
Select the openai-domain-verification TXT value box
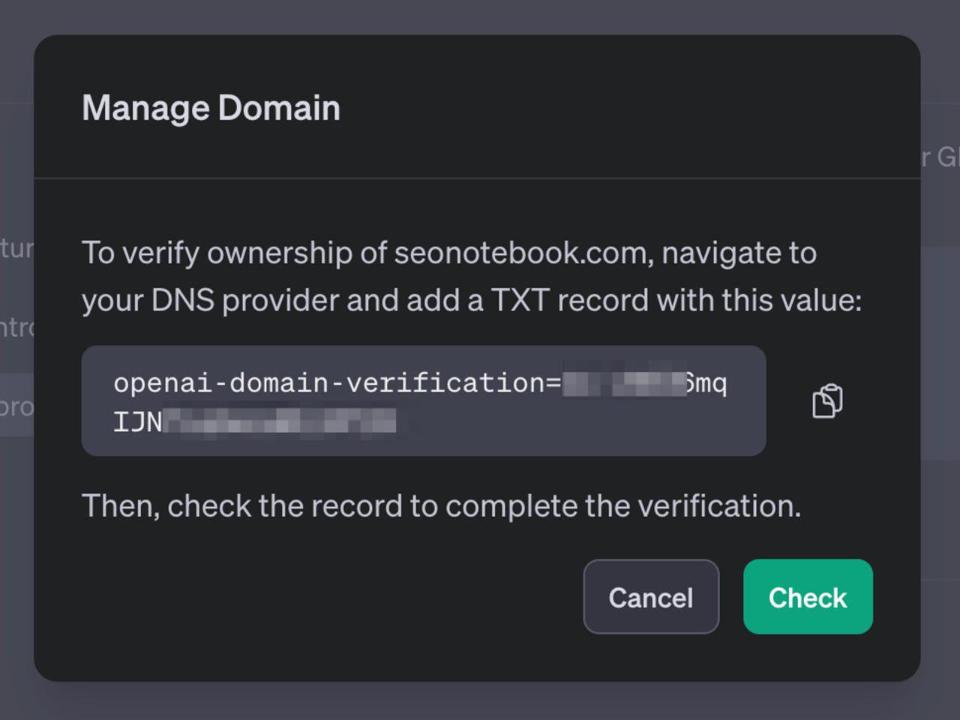[424, 400]
